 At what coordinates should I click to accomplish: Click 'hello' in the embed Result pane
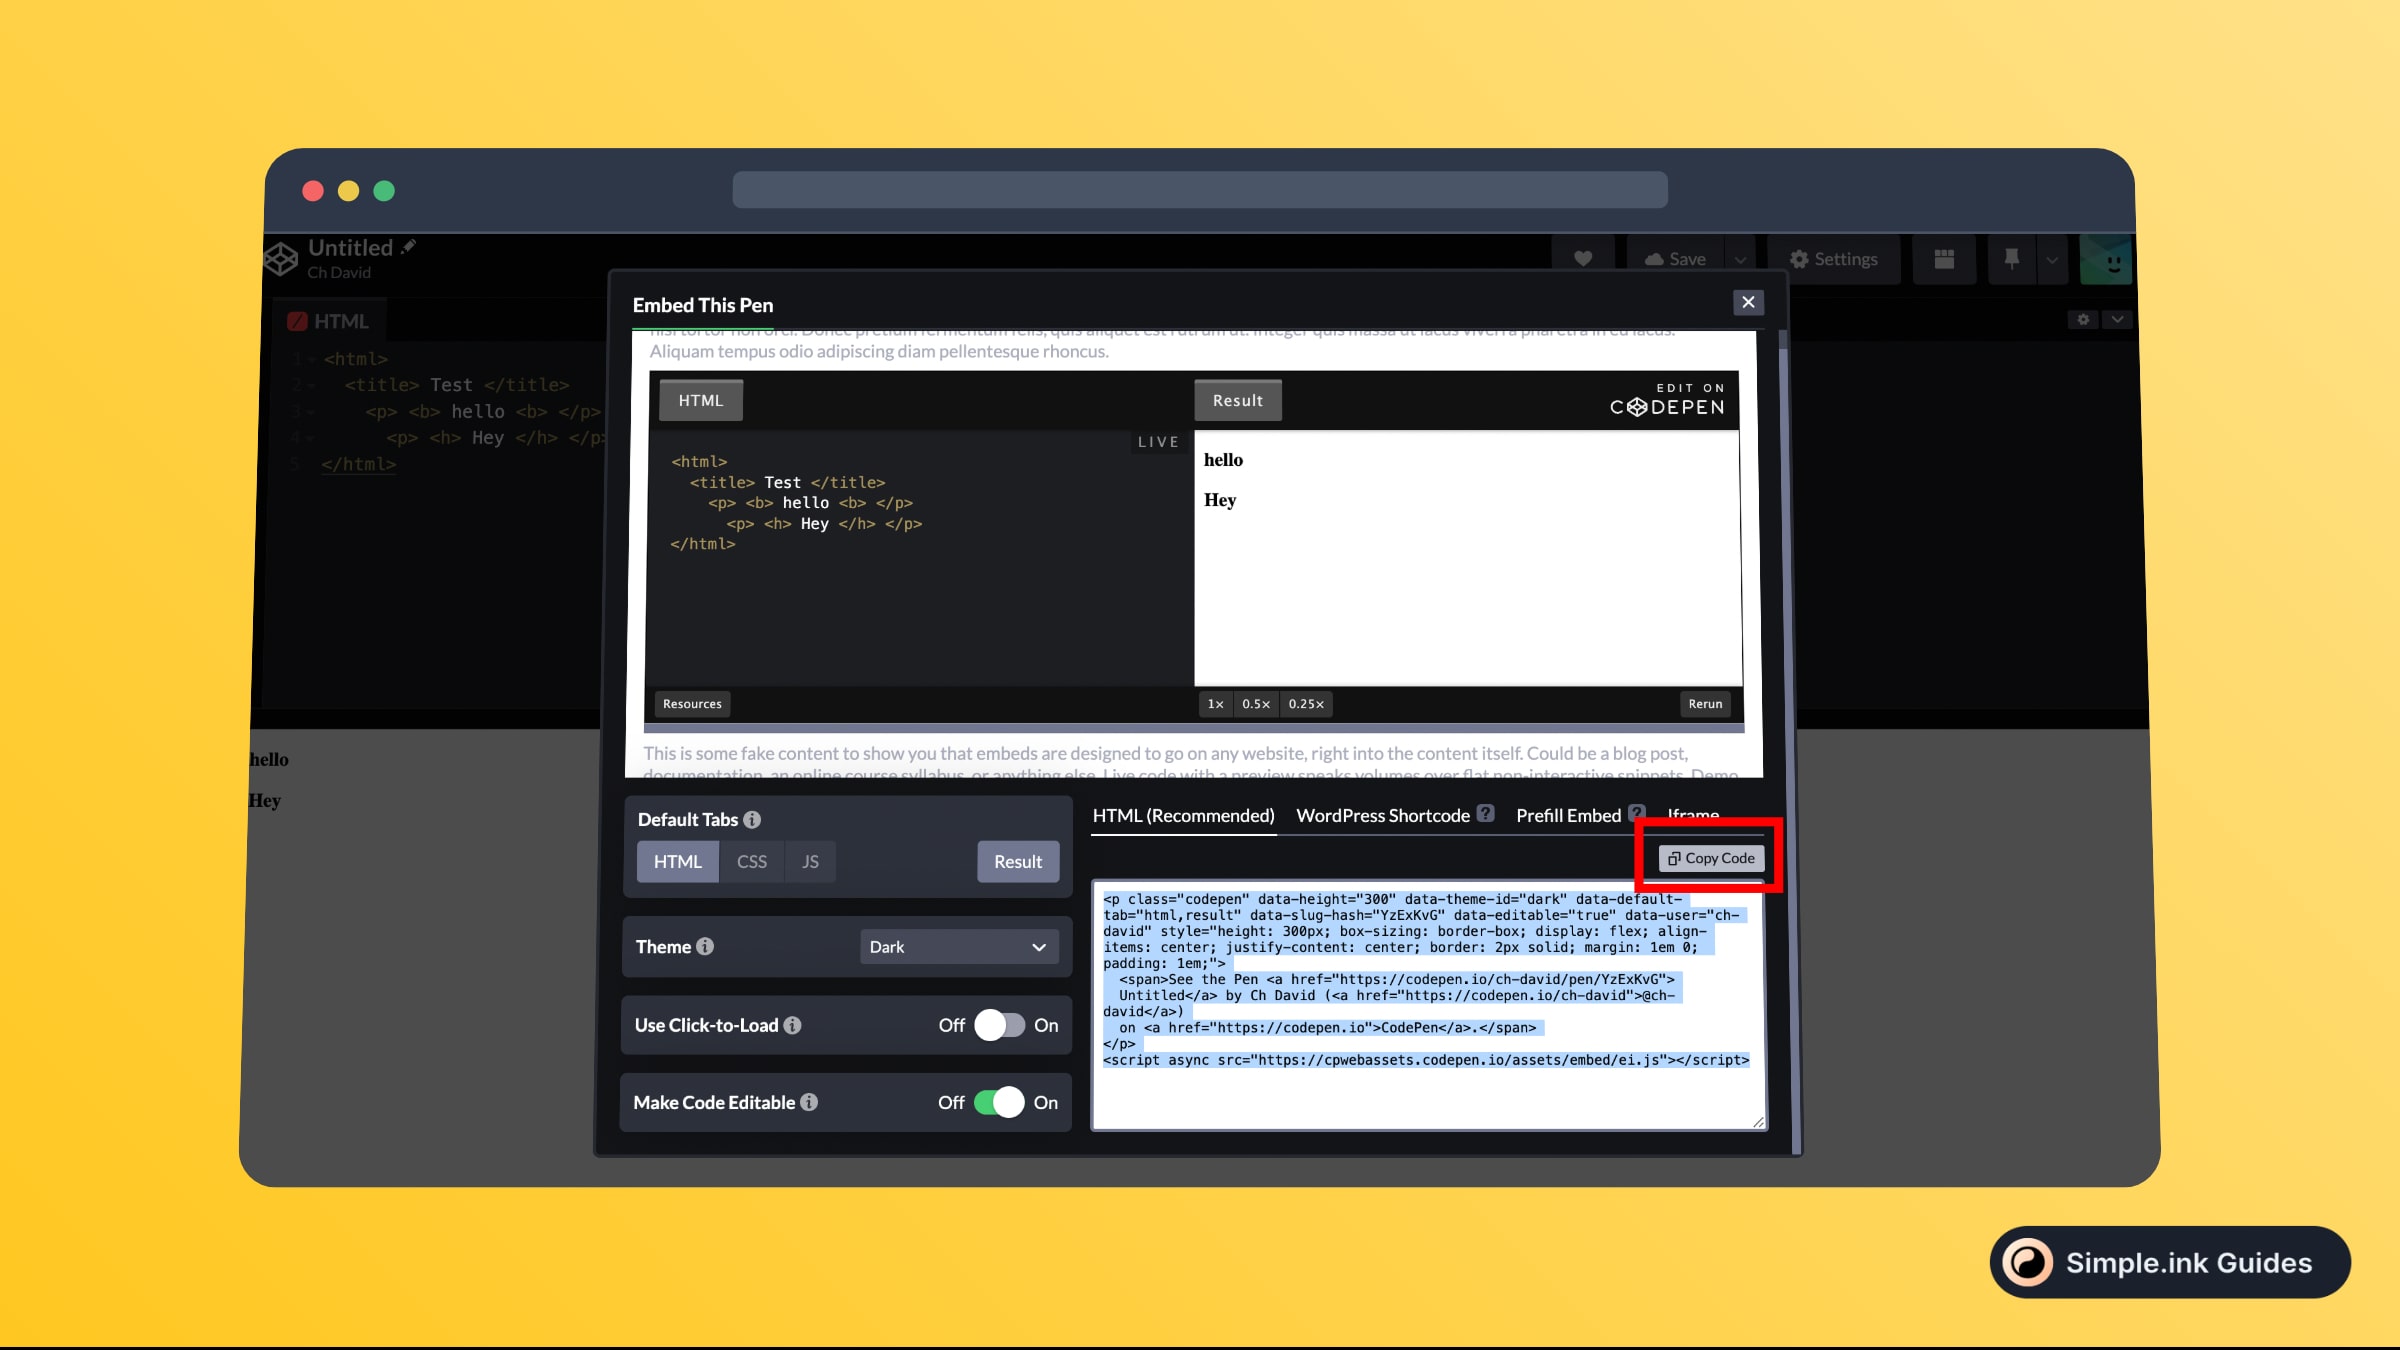tap(1223, 460)
